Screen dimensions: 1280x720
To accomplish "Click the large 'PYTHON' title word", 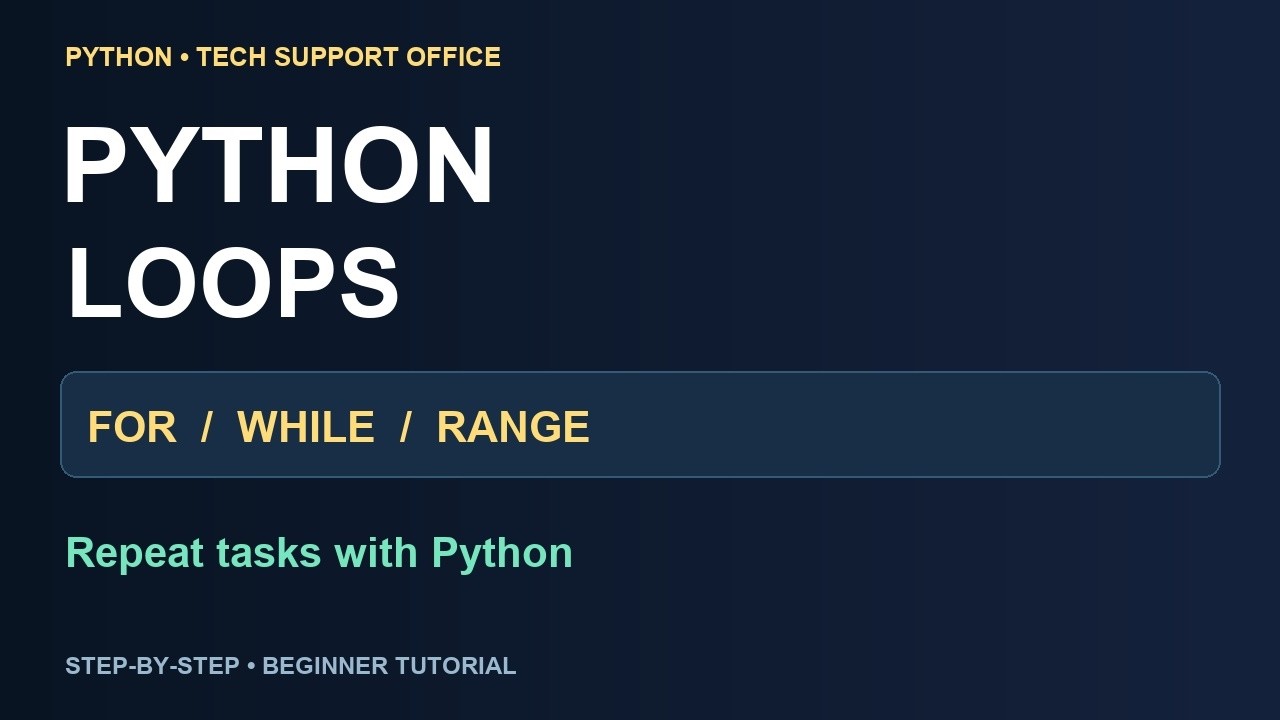I will pos(279,166).
